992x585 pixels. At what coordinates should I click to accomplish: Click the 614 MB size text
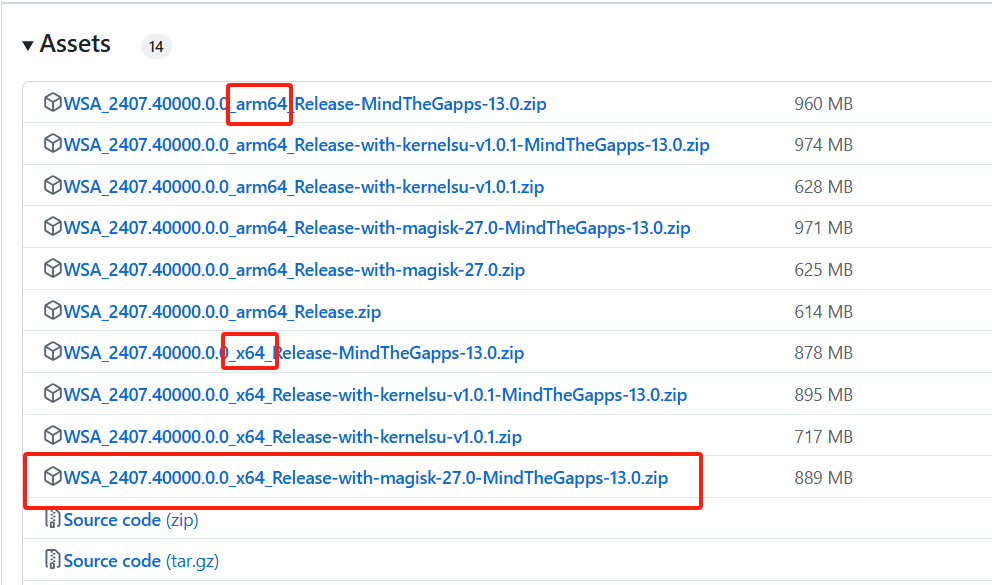(x=824, y=312)
